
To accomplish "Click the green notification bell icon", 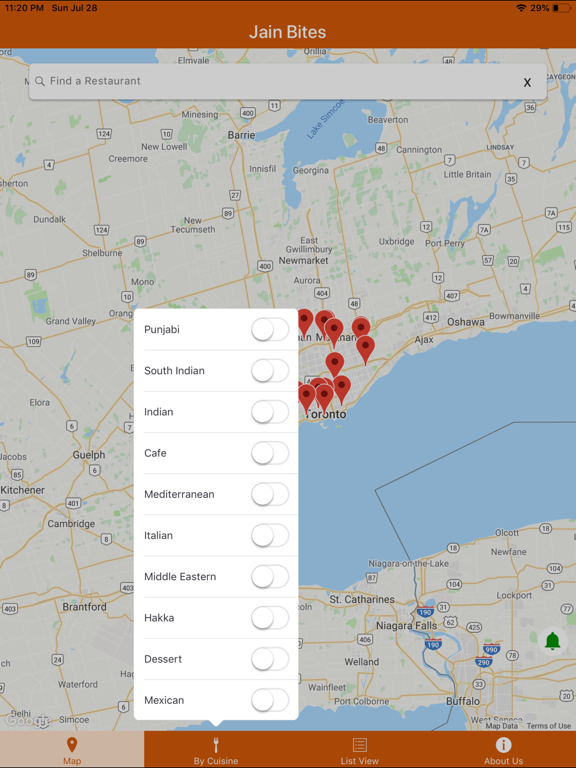I will [553, 641].
